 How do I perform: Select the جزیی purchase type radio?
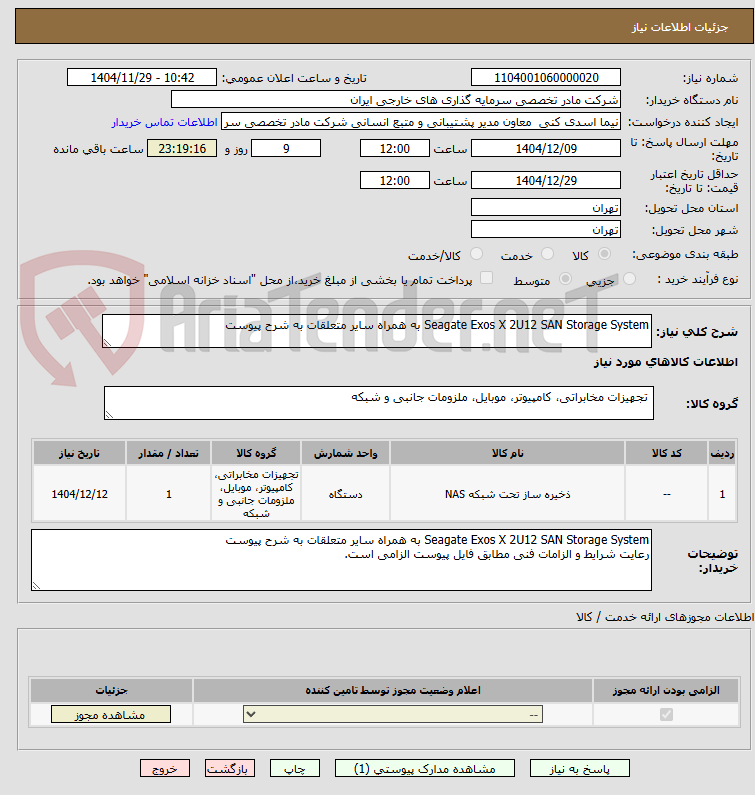[629, 279]
